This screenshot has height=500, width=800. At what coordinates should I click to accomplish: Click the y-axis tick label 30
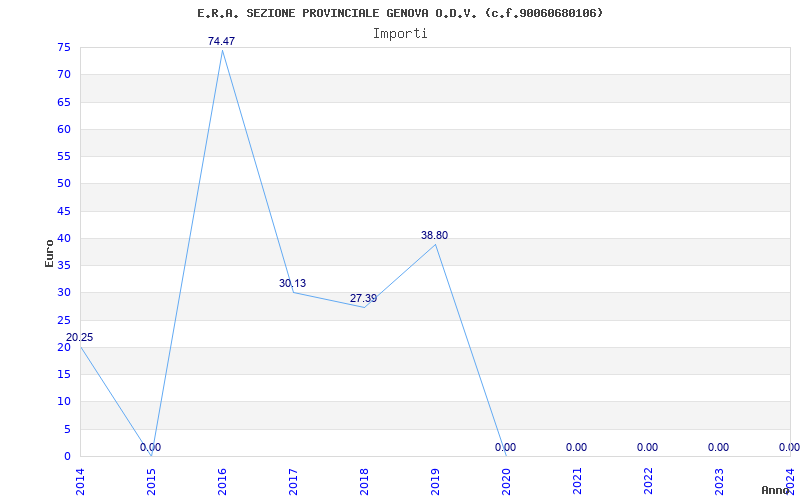64,292
